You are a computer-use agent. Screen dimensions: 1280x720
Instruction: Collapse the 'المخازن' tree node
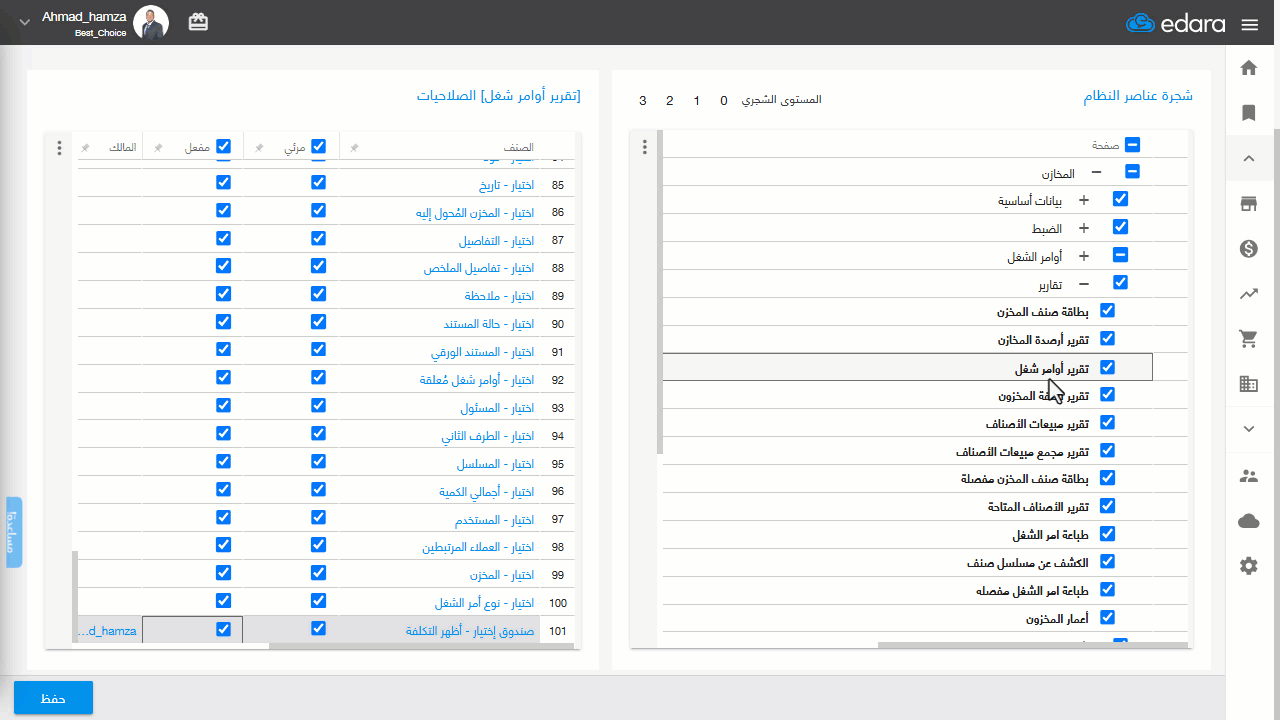(x=1096, y=172)
